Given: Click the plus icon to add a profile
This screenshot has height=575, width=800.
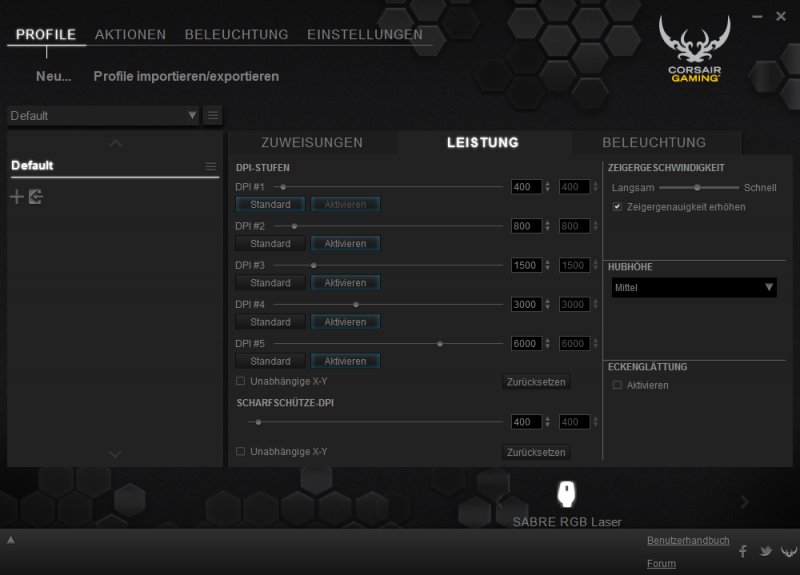Looking at the screenshot, I should (x=16, y=197).
